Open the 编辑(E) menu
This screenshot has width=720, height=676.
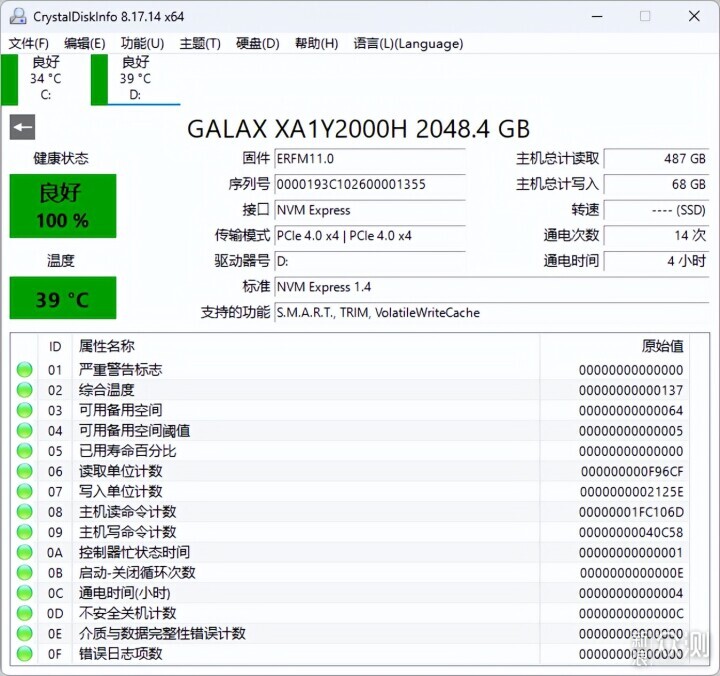[x=84, y=44]
